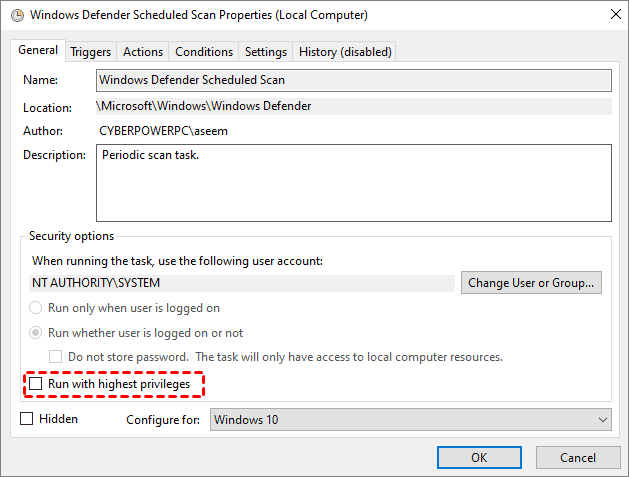Select Run only when user is logged on

point(37,308)
